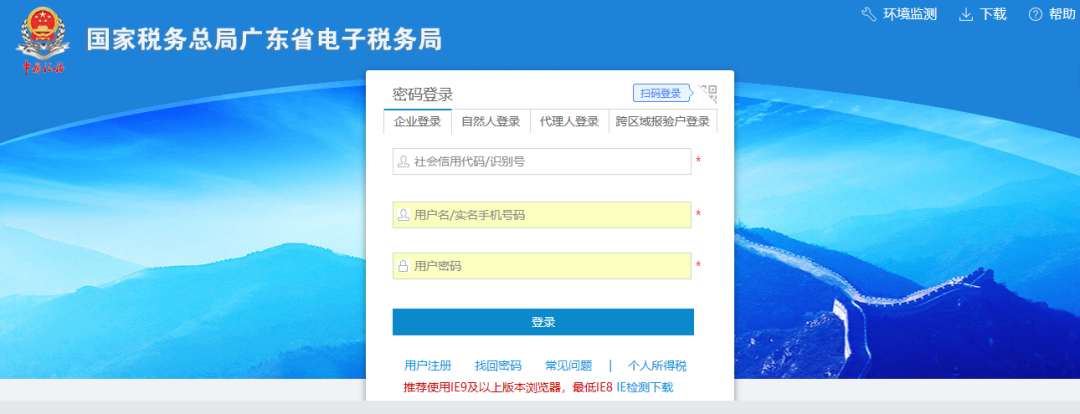Open the 找回密码 link

tap(498, 366)
